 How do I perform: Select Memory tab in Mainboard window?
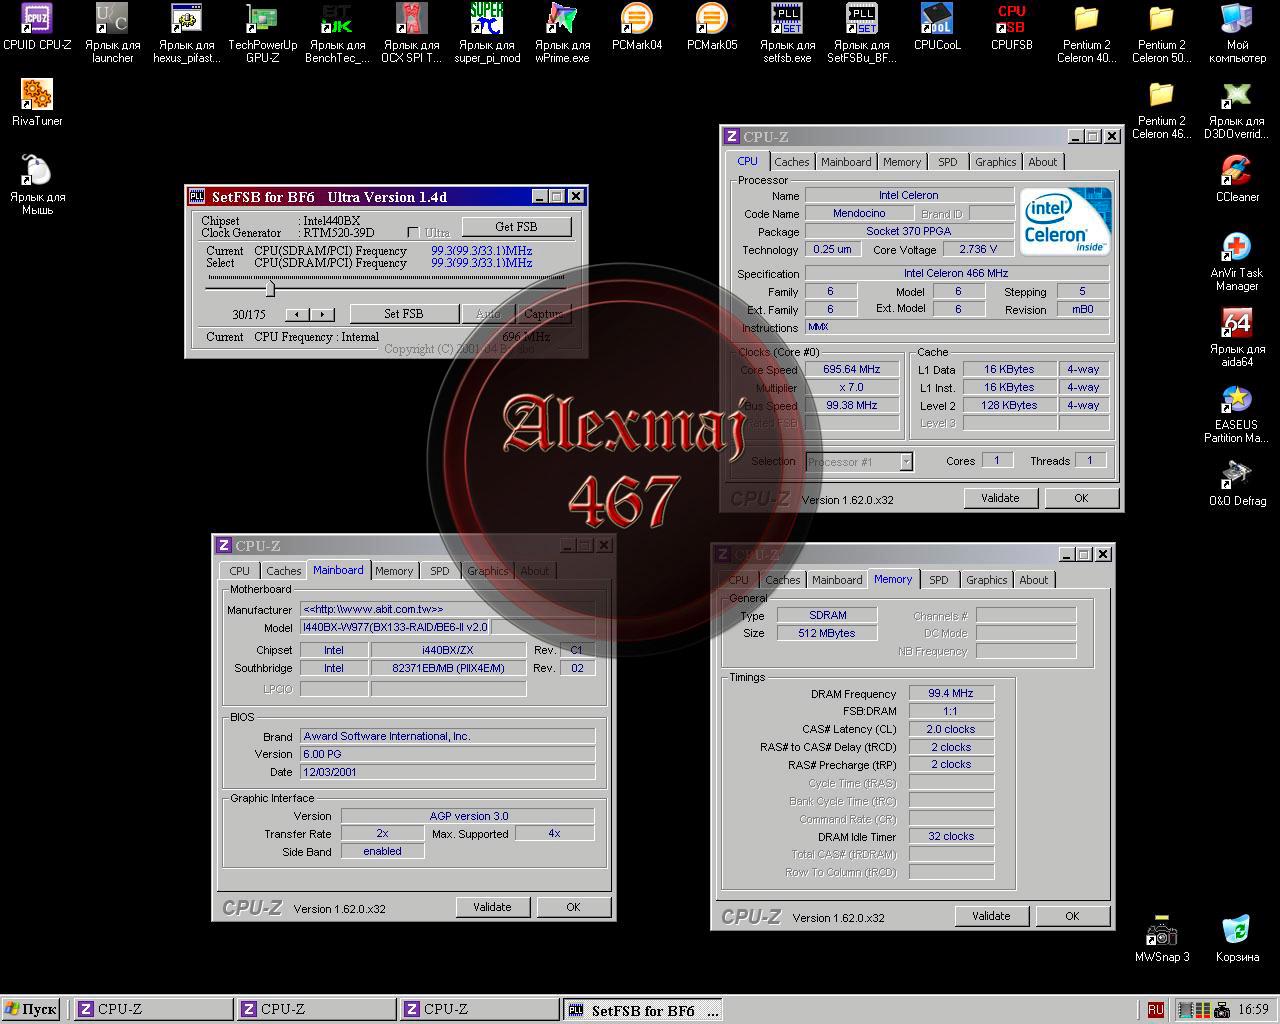(394, 571)
